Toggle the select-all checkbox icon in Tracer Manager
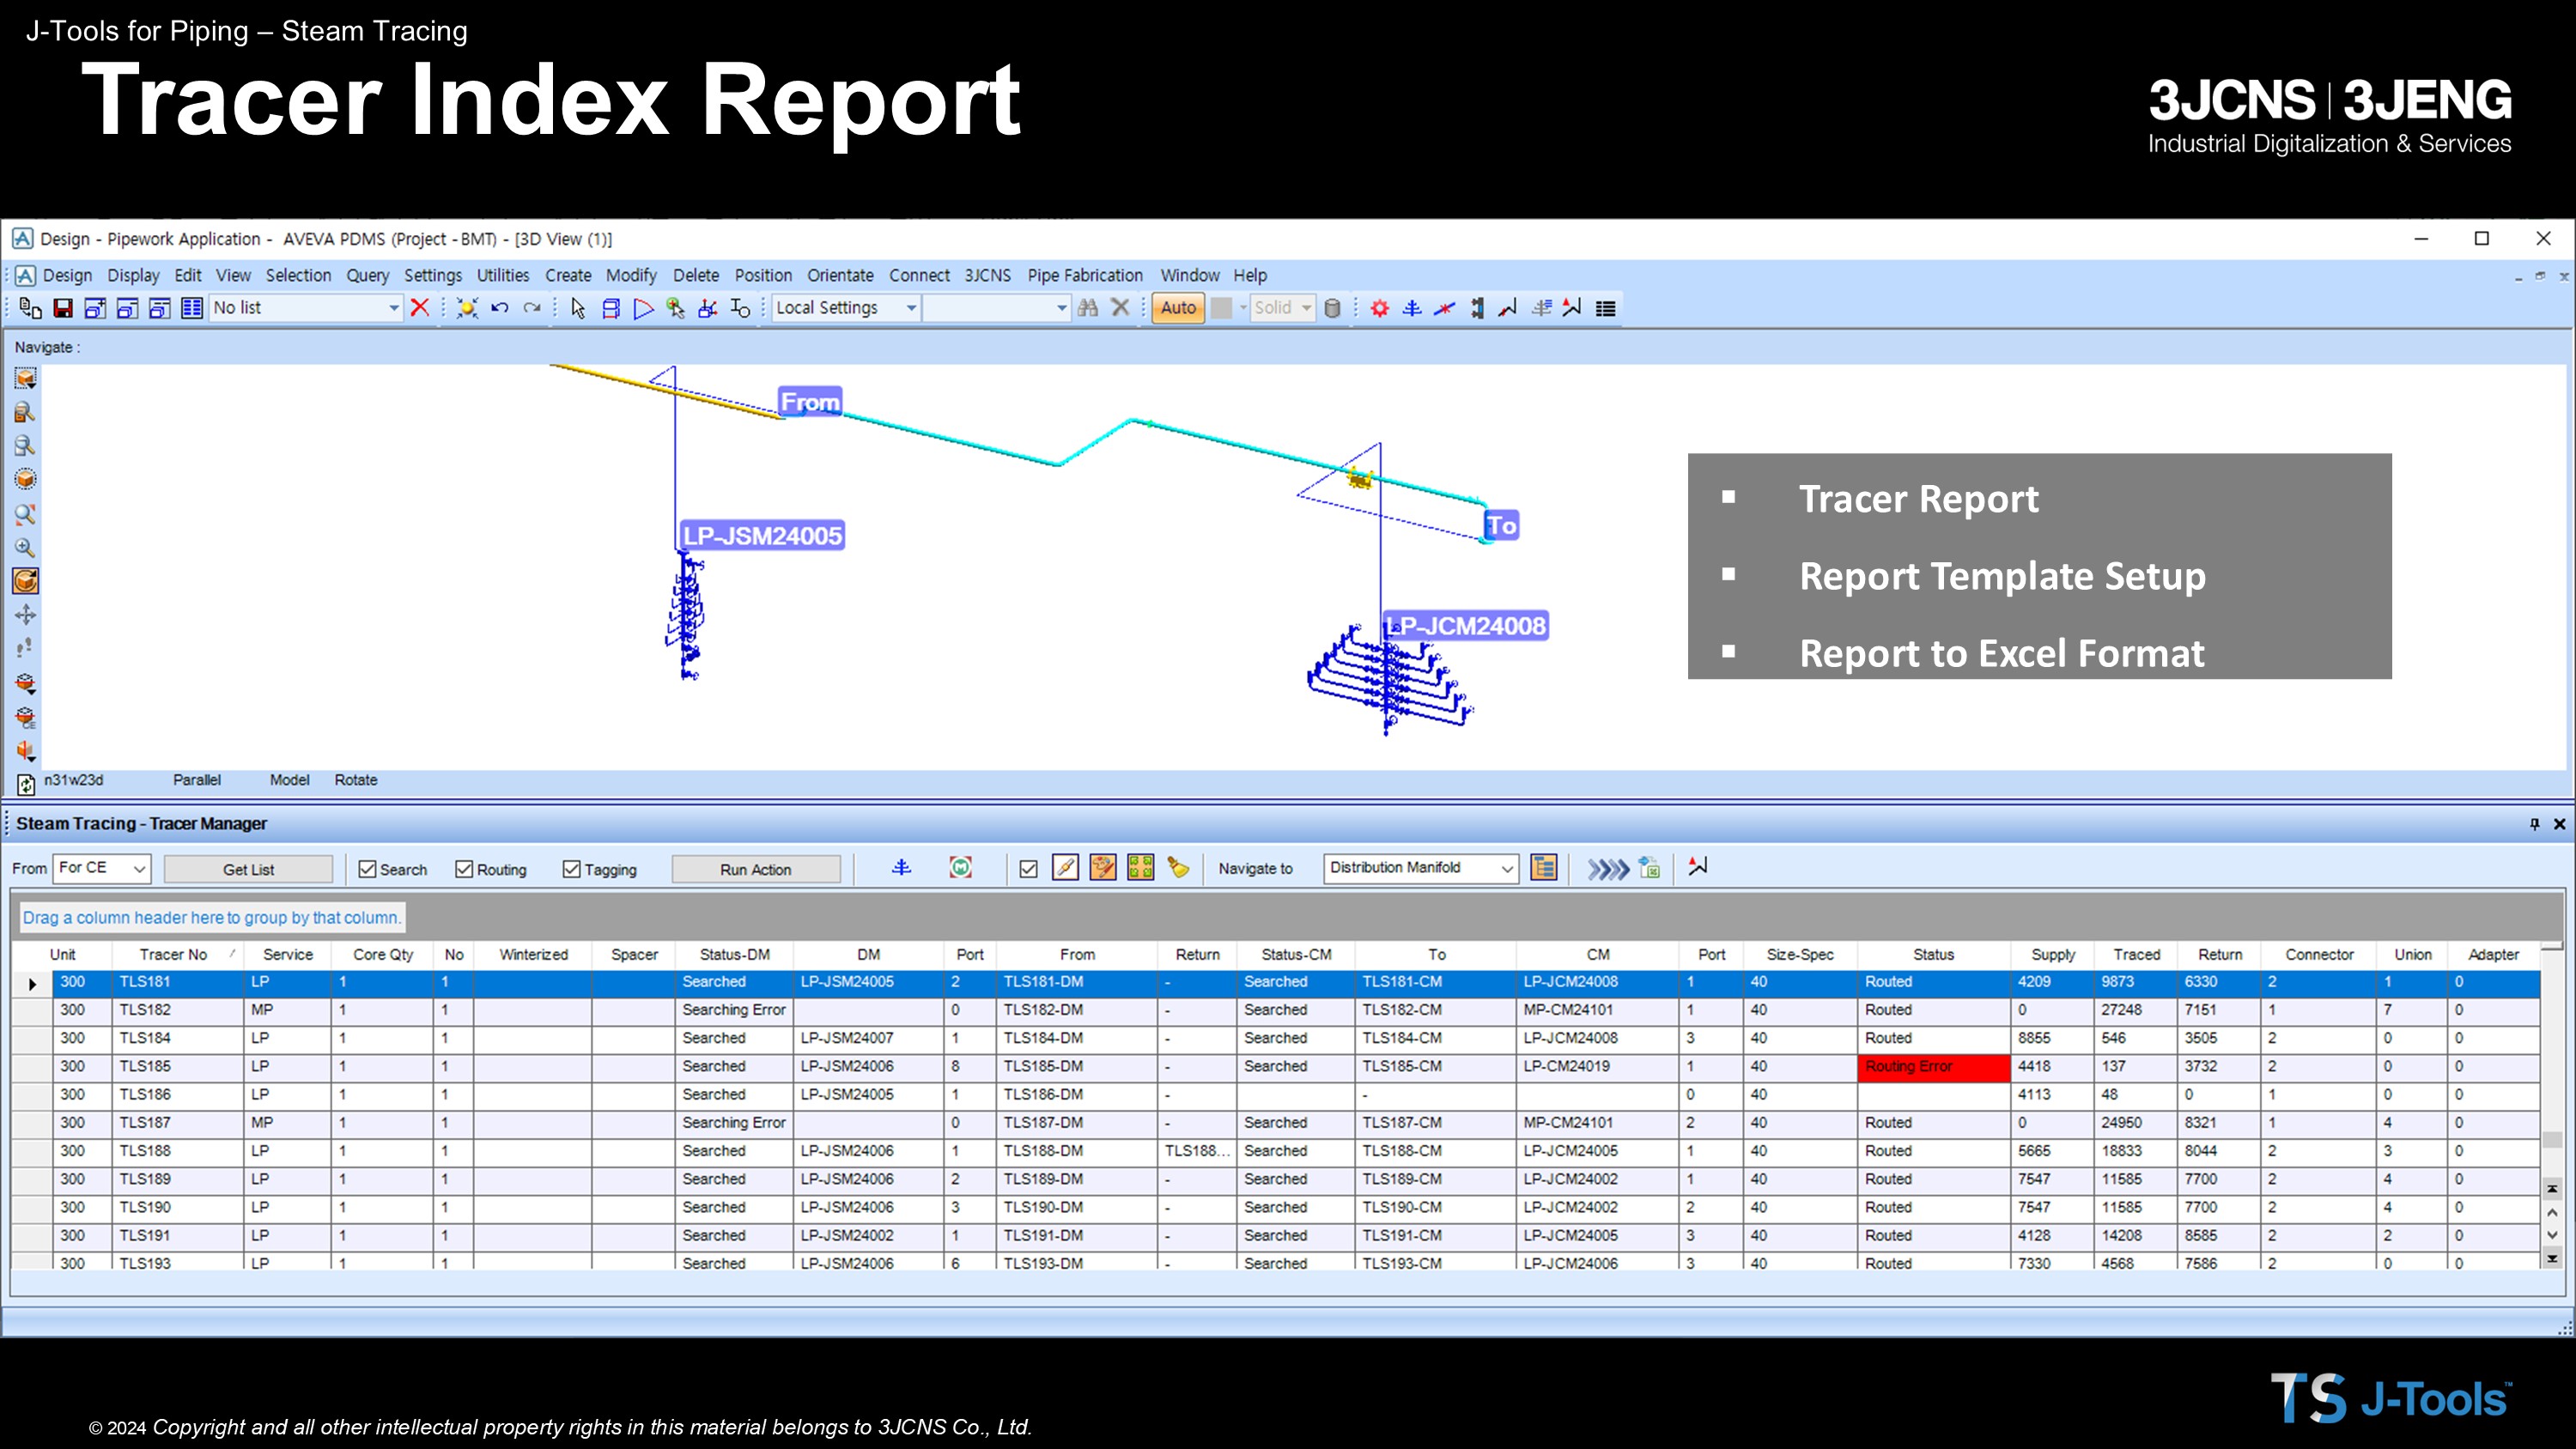 point(1028,869)
